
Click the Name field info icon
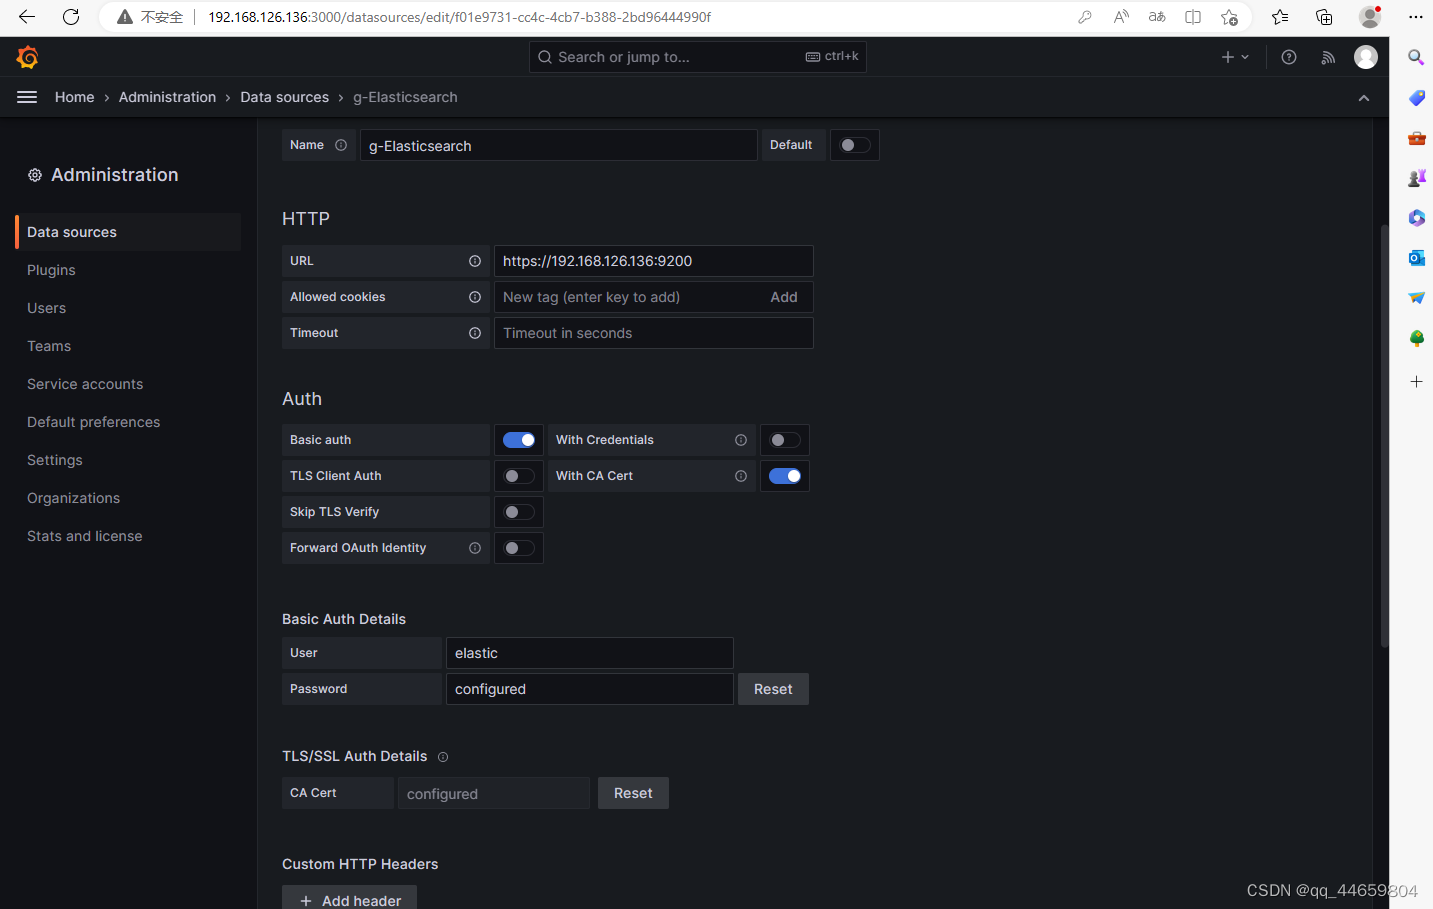pos(341,145)
